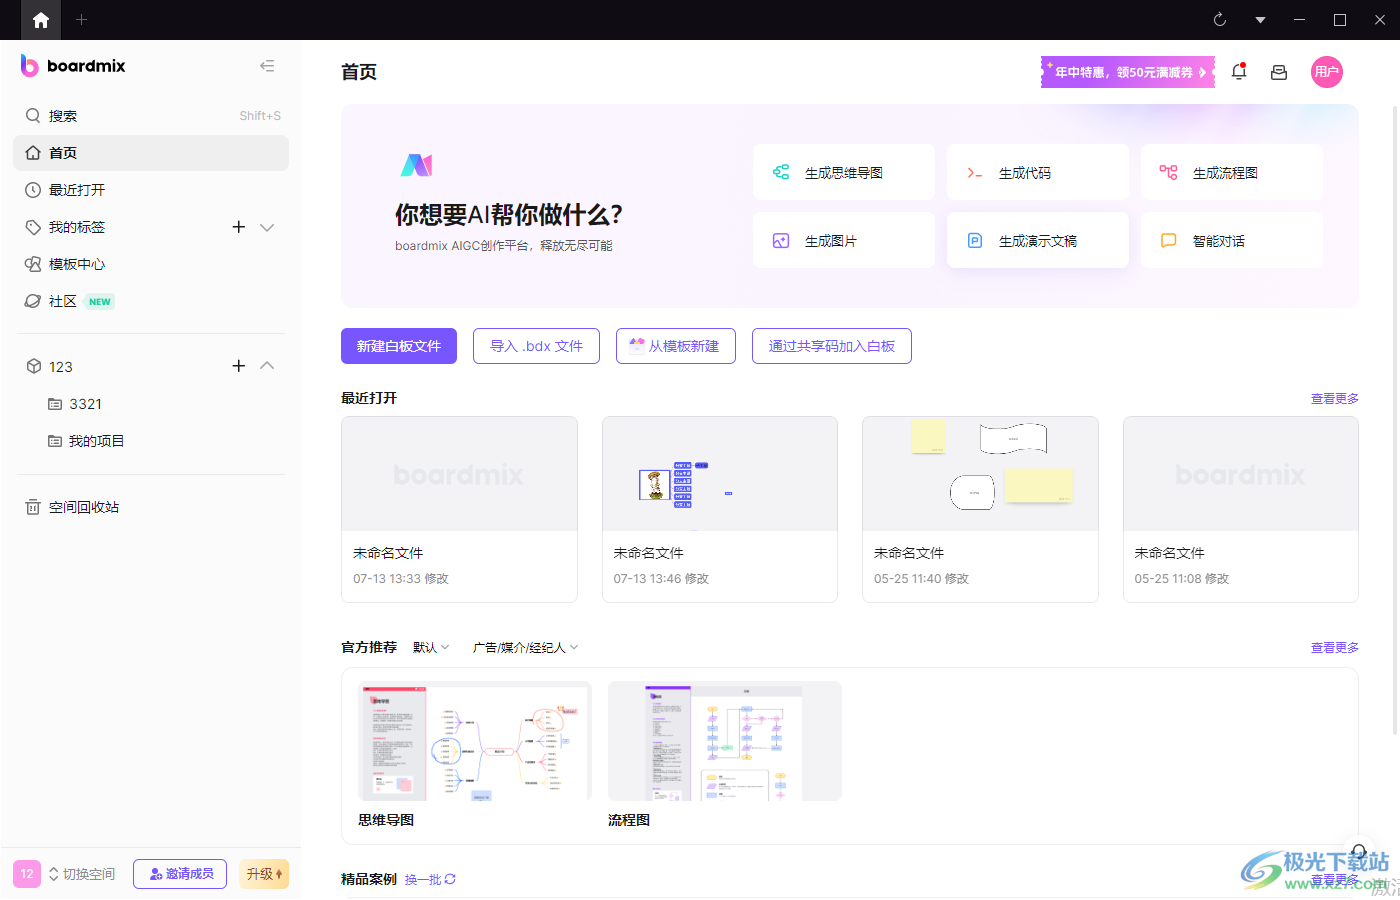Viewport: 1400px width, 900px height.
Task: Click 通过共享码加入白板 button
Action: (832, 346)
